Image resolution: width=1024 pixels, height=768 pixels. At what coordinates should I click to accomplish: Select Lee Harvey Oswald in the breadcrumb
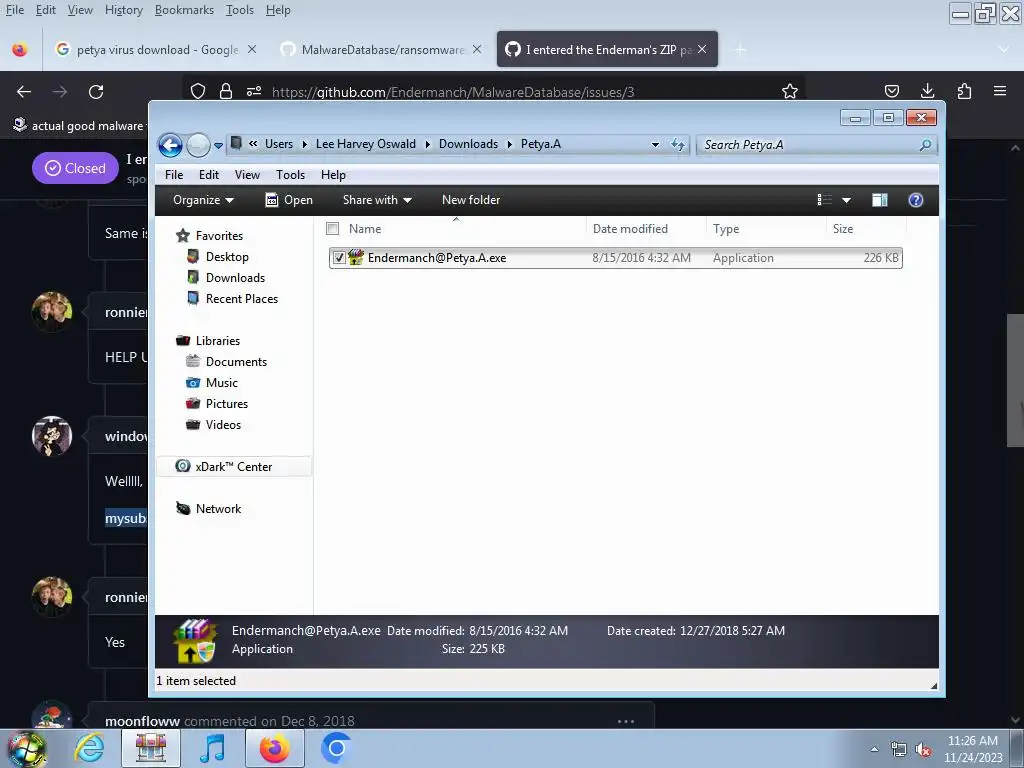366,144
